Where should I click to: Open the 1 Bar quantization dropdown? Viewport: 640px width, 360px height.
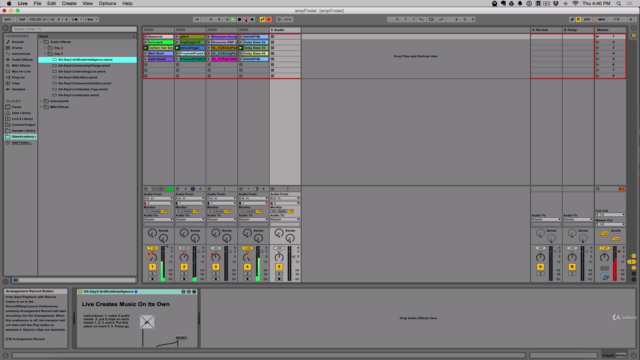[91, 19]
